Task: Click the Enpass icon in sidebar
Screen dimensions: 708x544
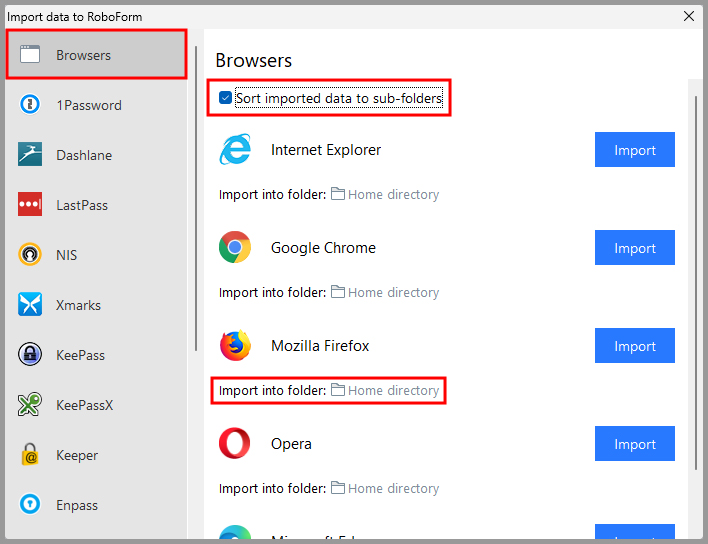Action: pyautogui.click(x=30, y=505)
